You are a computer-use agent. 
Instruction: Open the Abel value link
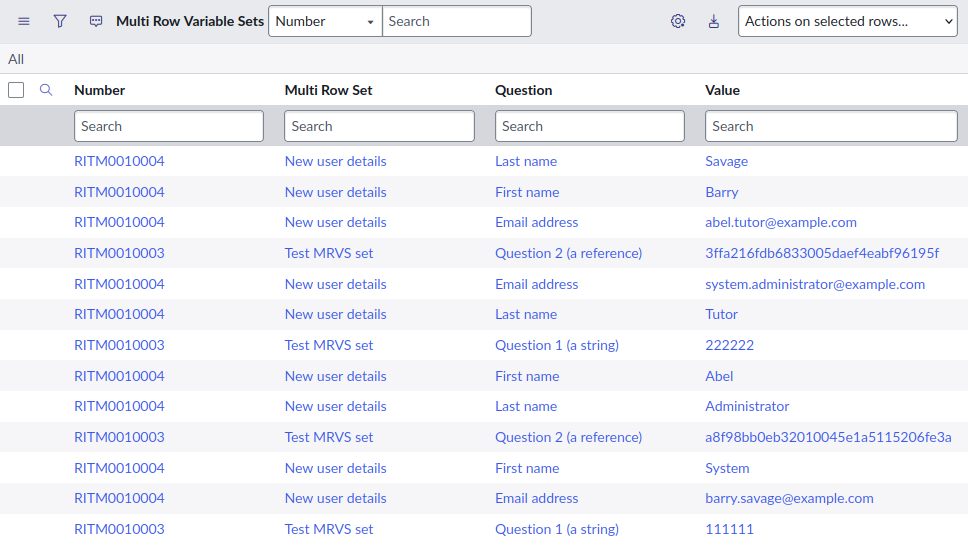point(719,376)
